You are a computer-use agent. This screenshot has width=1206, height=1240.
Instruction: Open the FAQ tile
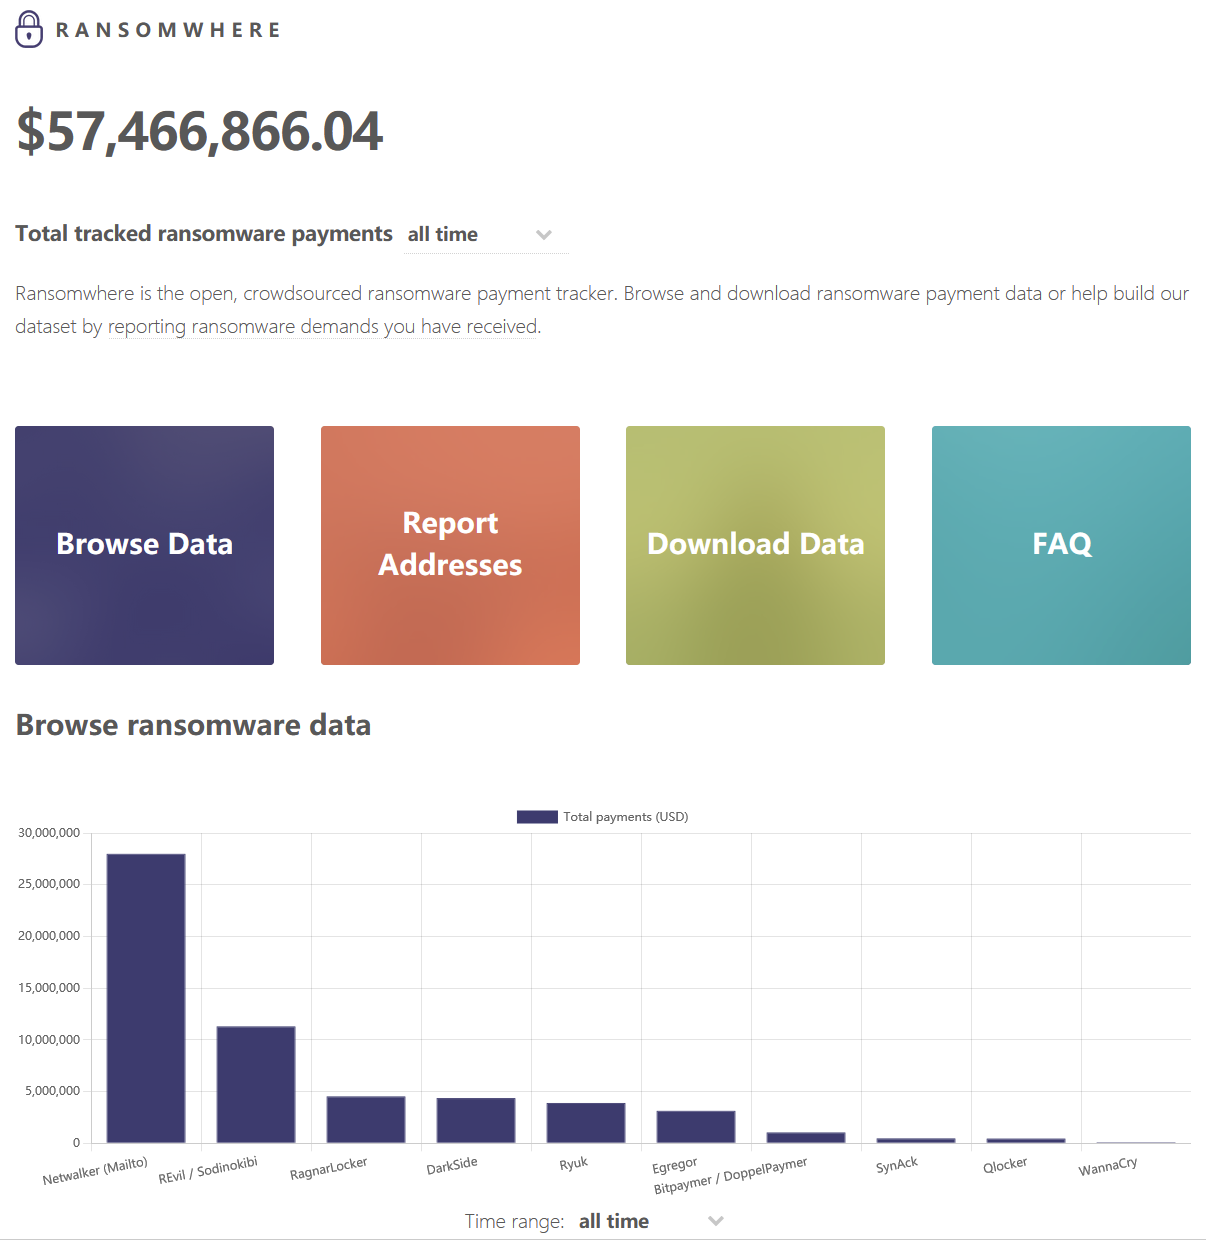point(1061,545)
